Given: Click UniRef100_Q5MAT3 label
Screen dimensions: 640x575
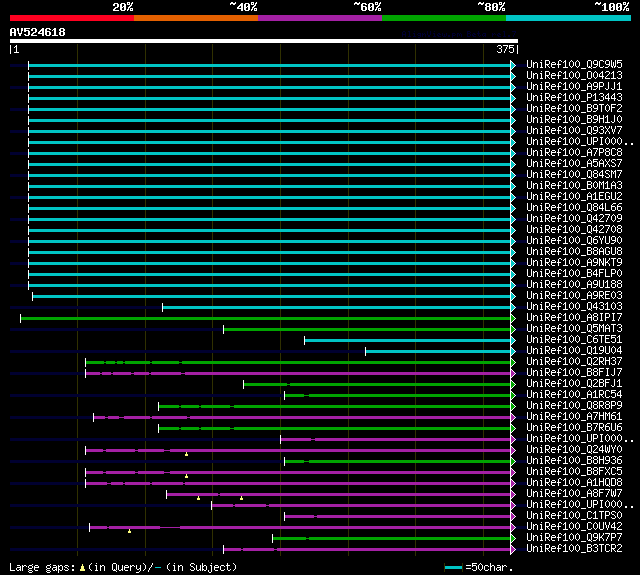Looking at the screenshot, I should (x=574, y=329).
